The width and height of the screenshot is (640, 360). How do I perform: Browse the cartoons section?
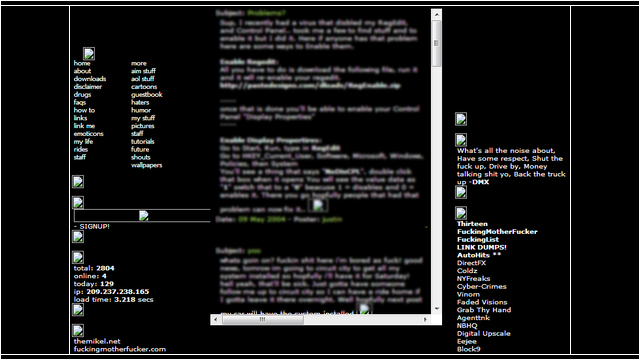coord(144,87)
